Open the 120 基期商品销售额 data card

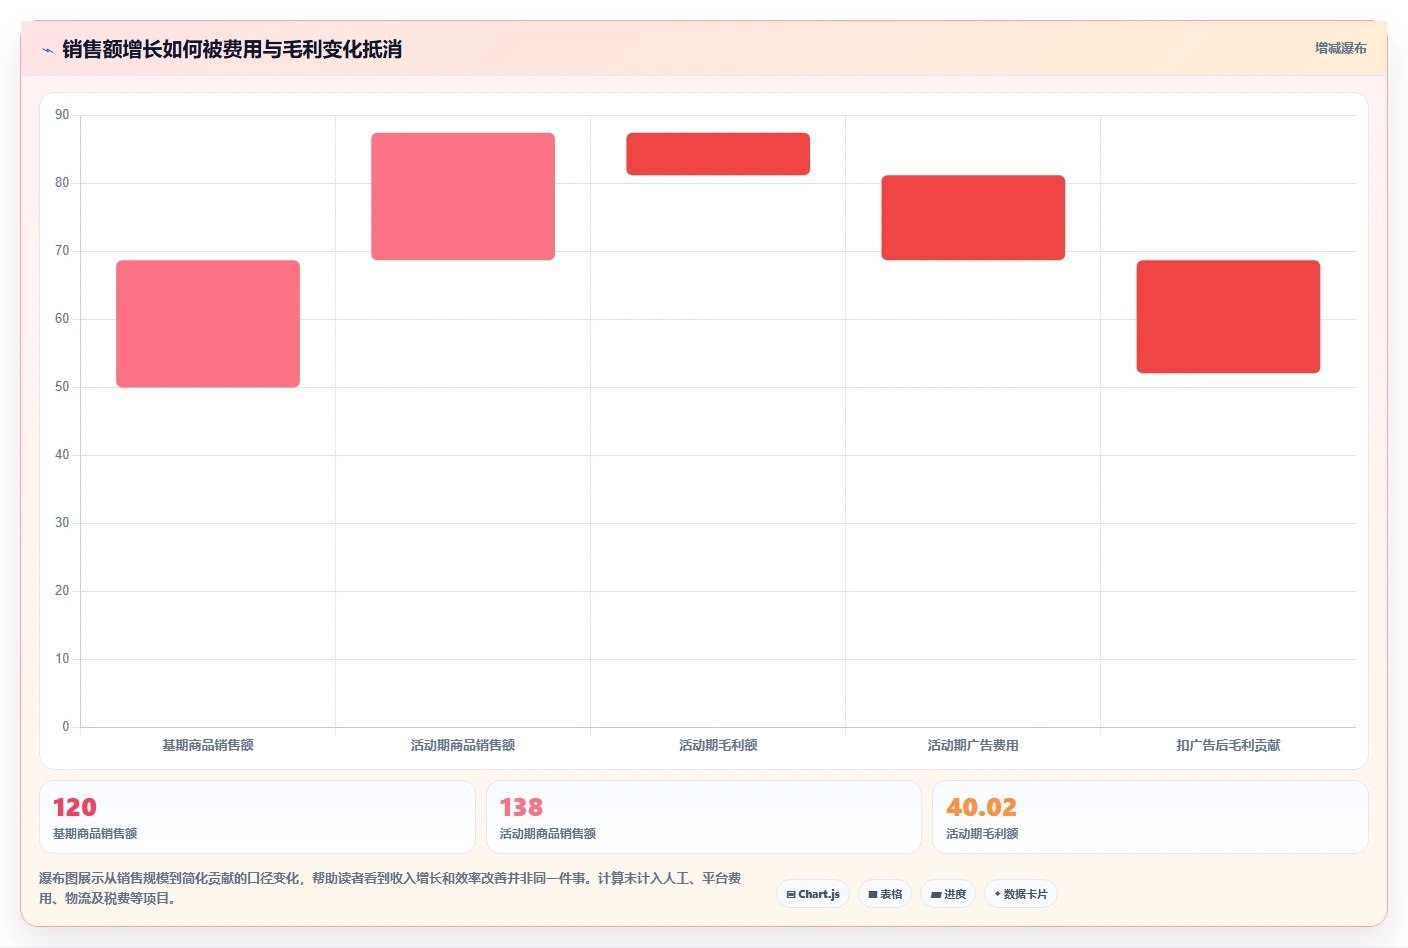257,817
